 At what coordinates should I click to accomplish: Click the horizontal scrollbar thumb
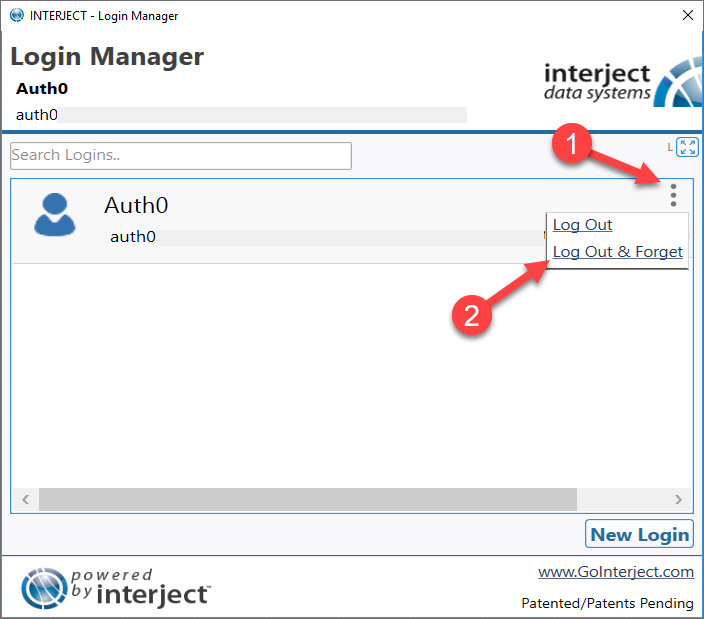click(308, 499)
